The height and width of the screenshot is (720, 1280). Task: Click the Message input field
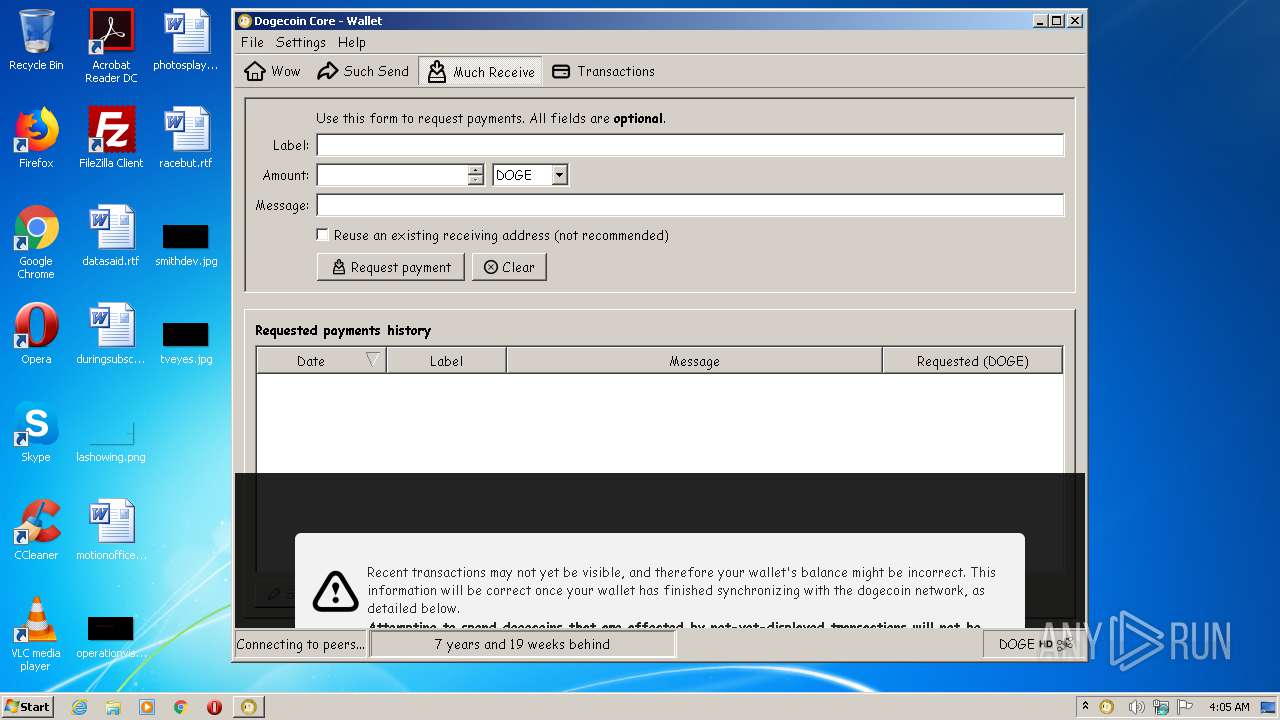690,205
